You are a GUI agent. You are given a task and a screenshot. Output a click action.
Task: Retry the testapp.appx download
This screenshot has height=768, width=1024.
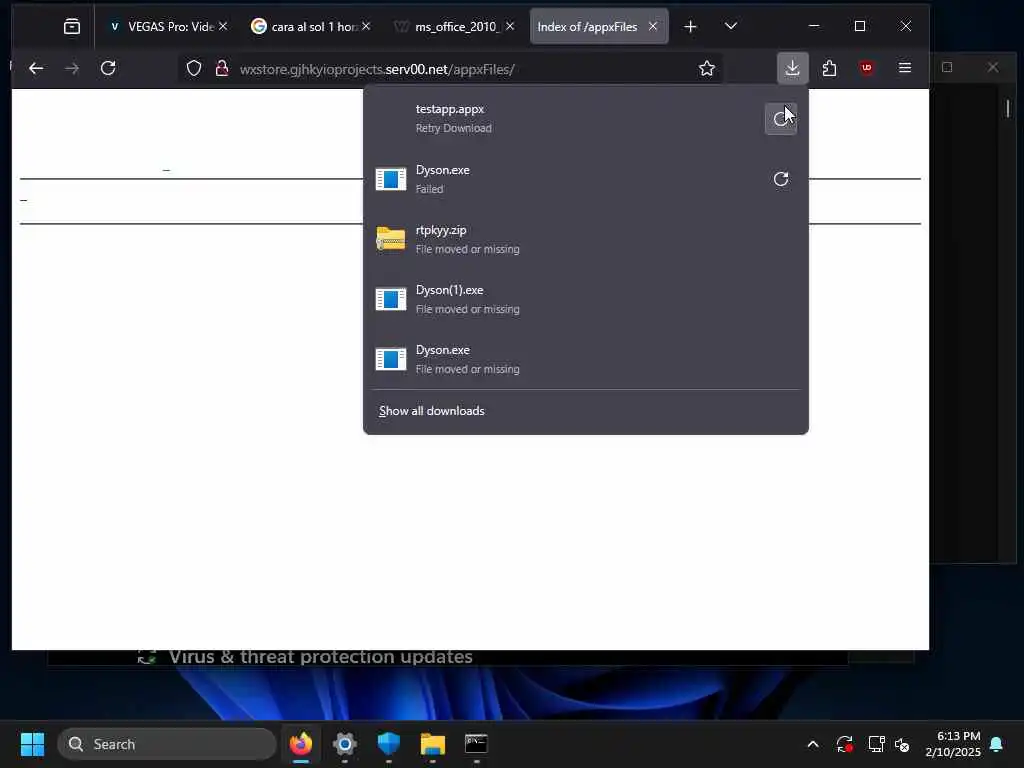[780, 119]
